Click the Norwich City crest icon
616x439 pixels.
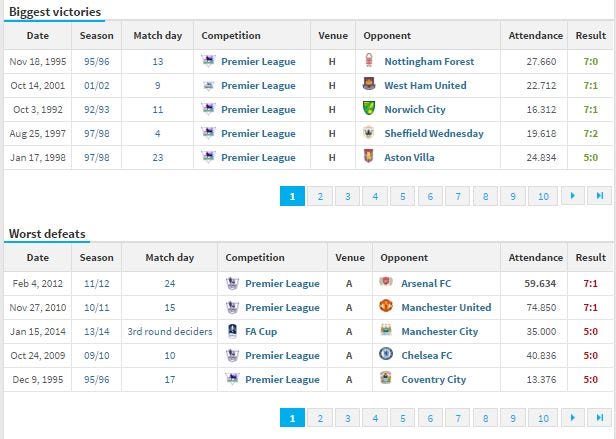[x=369, y=108]
